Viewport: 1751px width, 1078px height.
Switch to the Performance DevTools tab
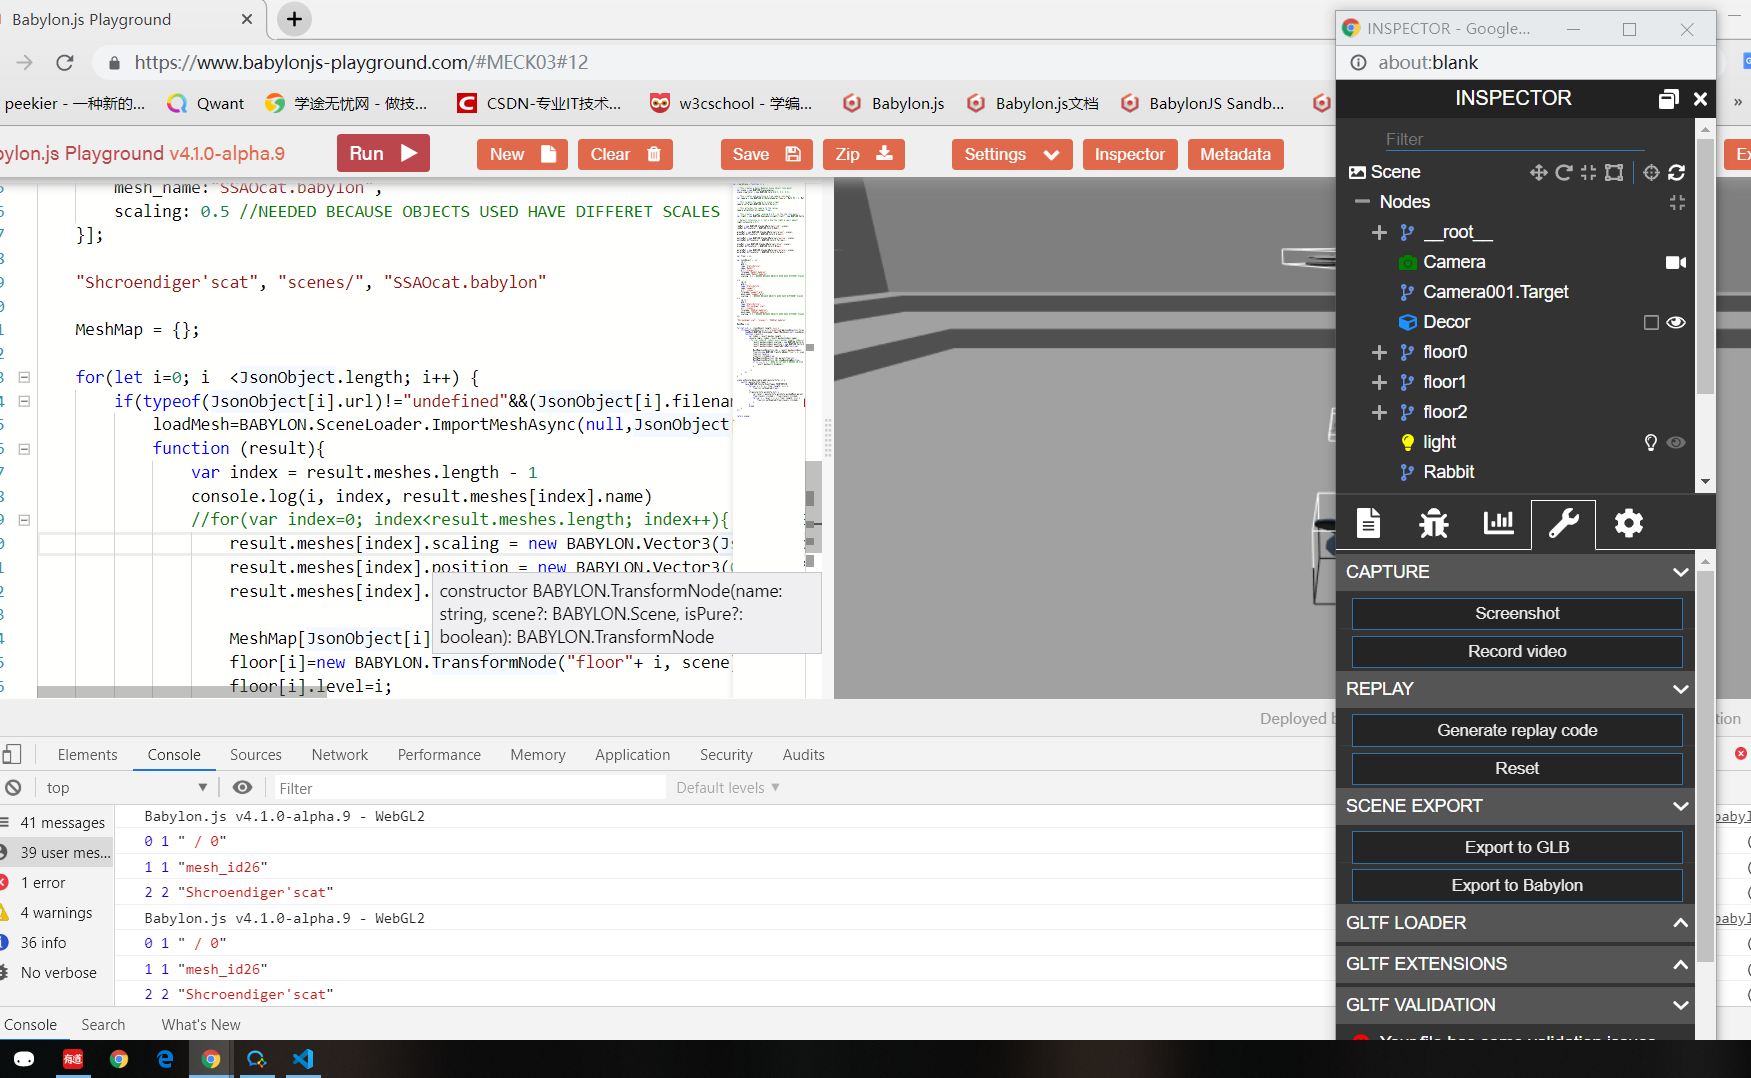tap(439, 755)
